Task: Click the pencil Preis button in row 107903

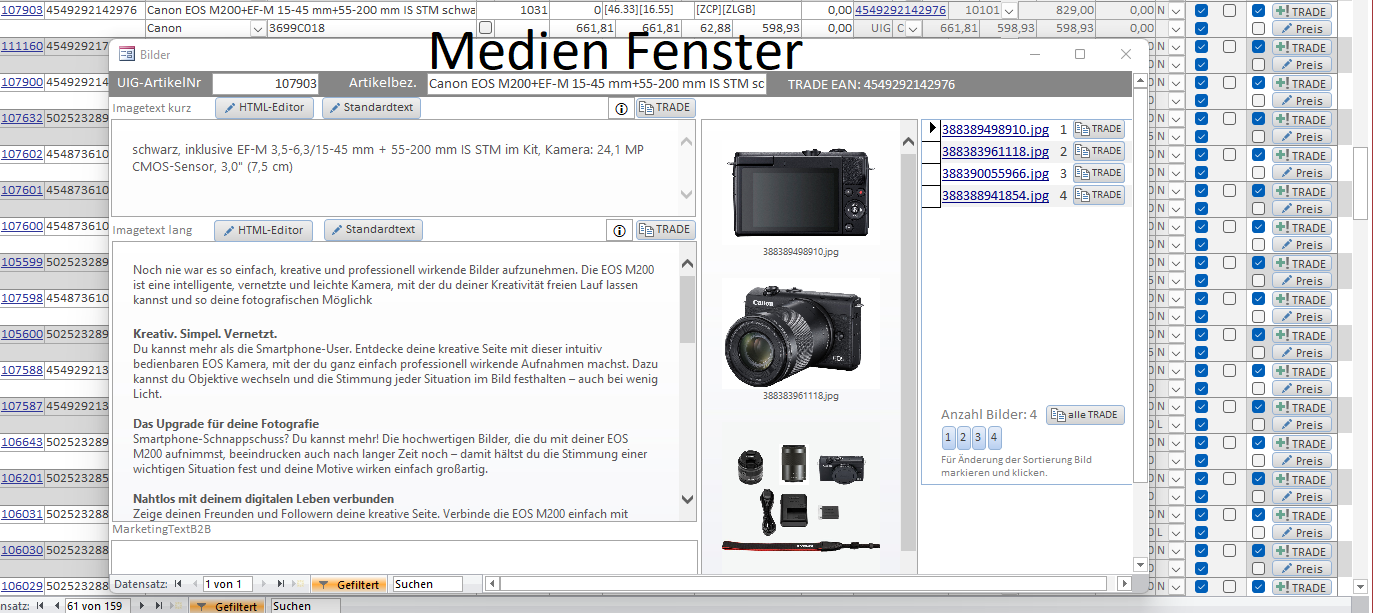Action: pyautogui.click(x=1301, y=29)
